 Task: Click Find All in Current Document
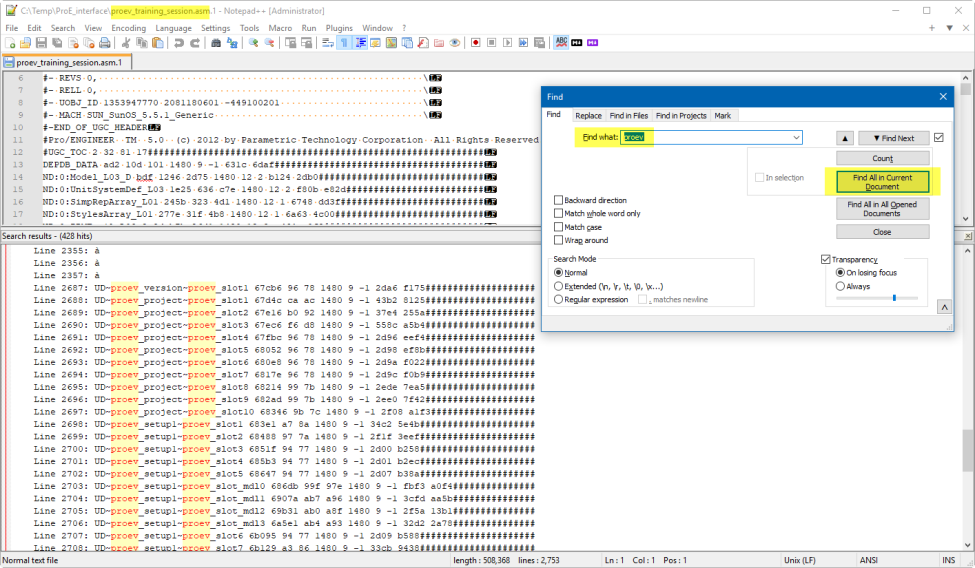coord(882,182)
